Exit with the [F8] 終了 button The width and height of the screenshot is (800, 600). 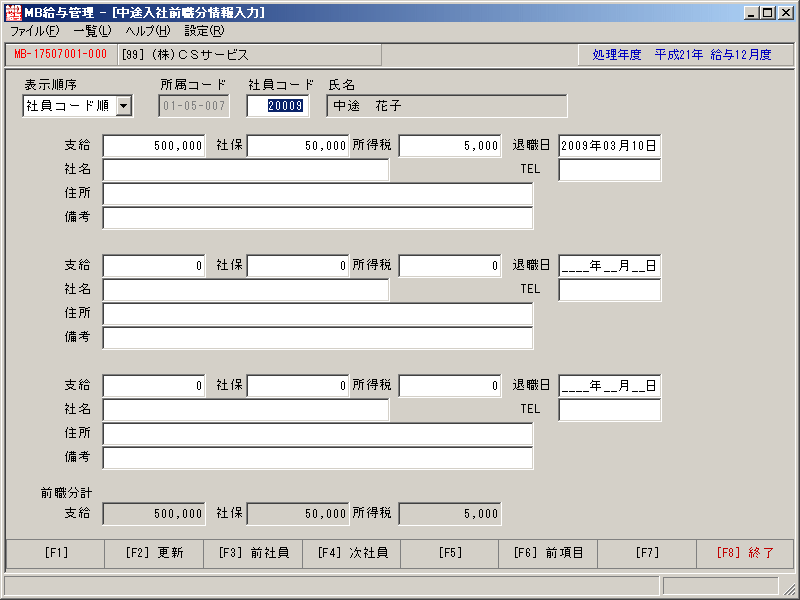point(745,553)
